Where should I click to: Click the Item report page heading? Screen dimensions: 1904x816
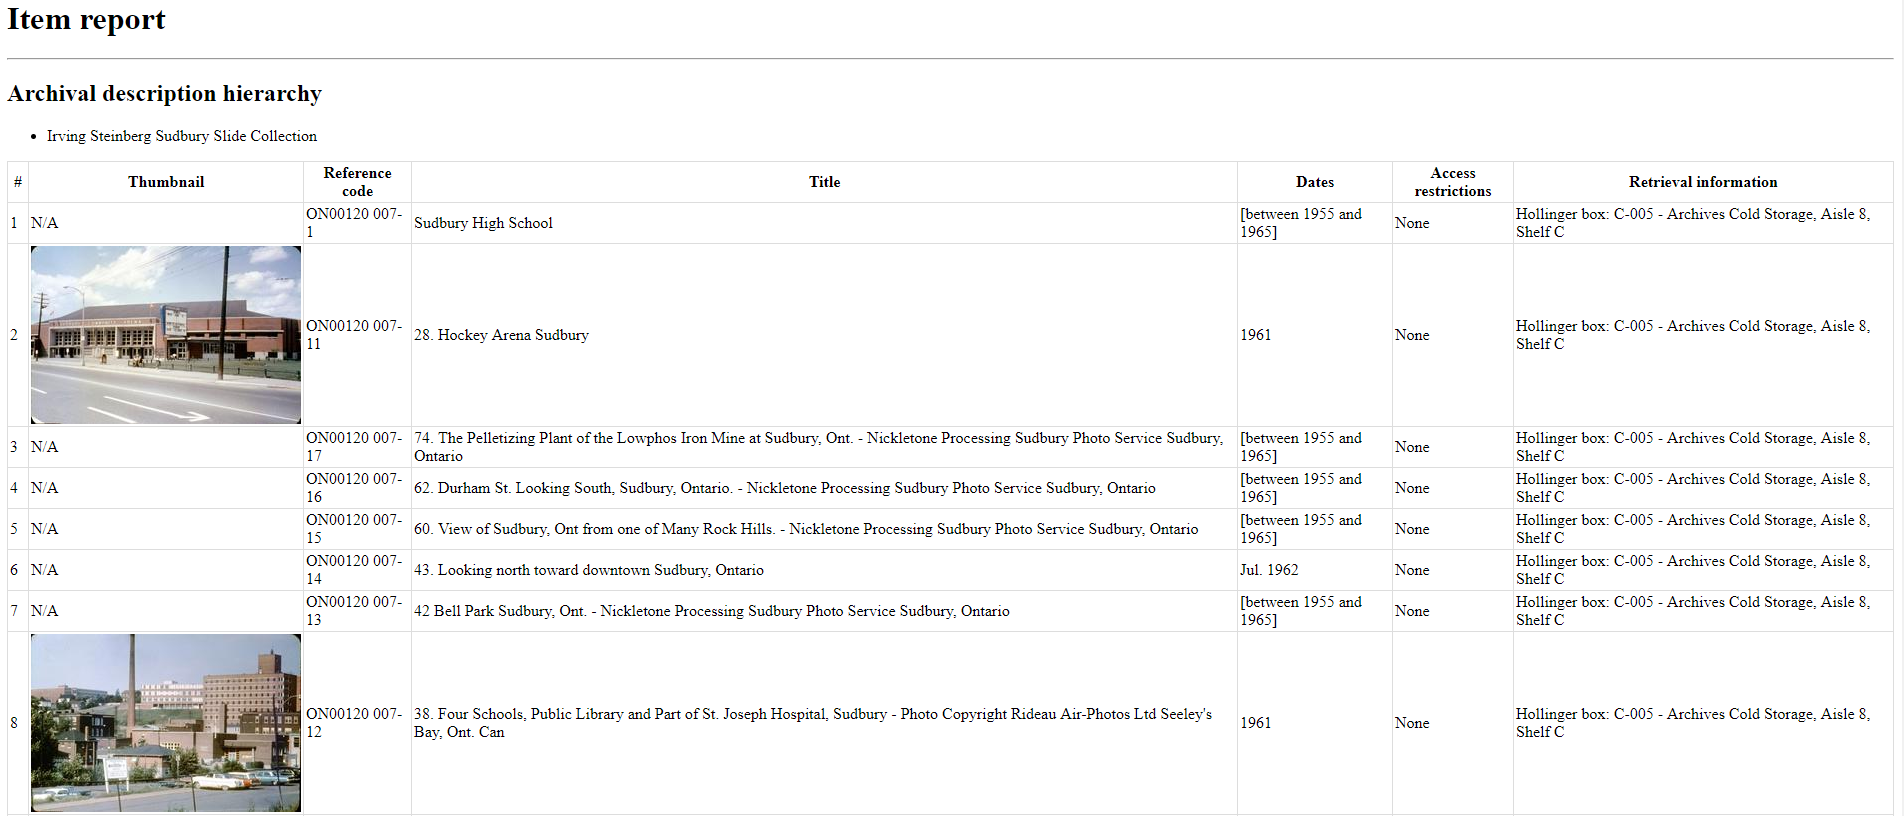tap(87, 20)
